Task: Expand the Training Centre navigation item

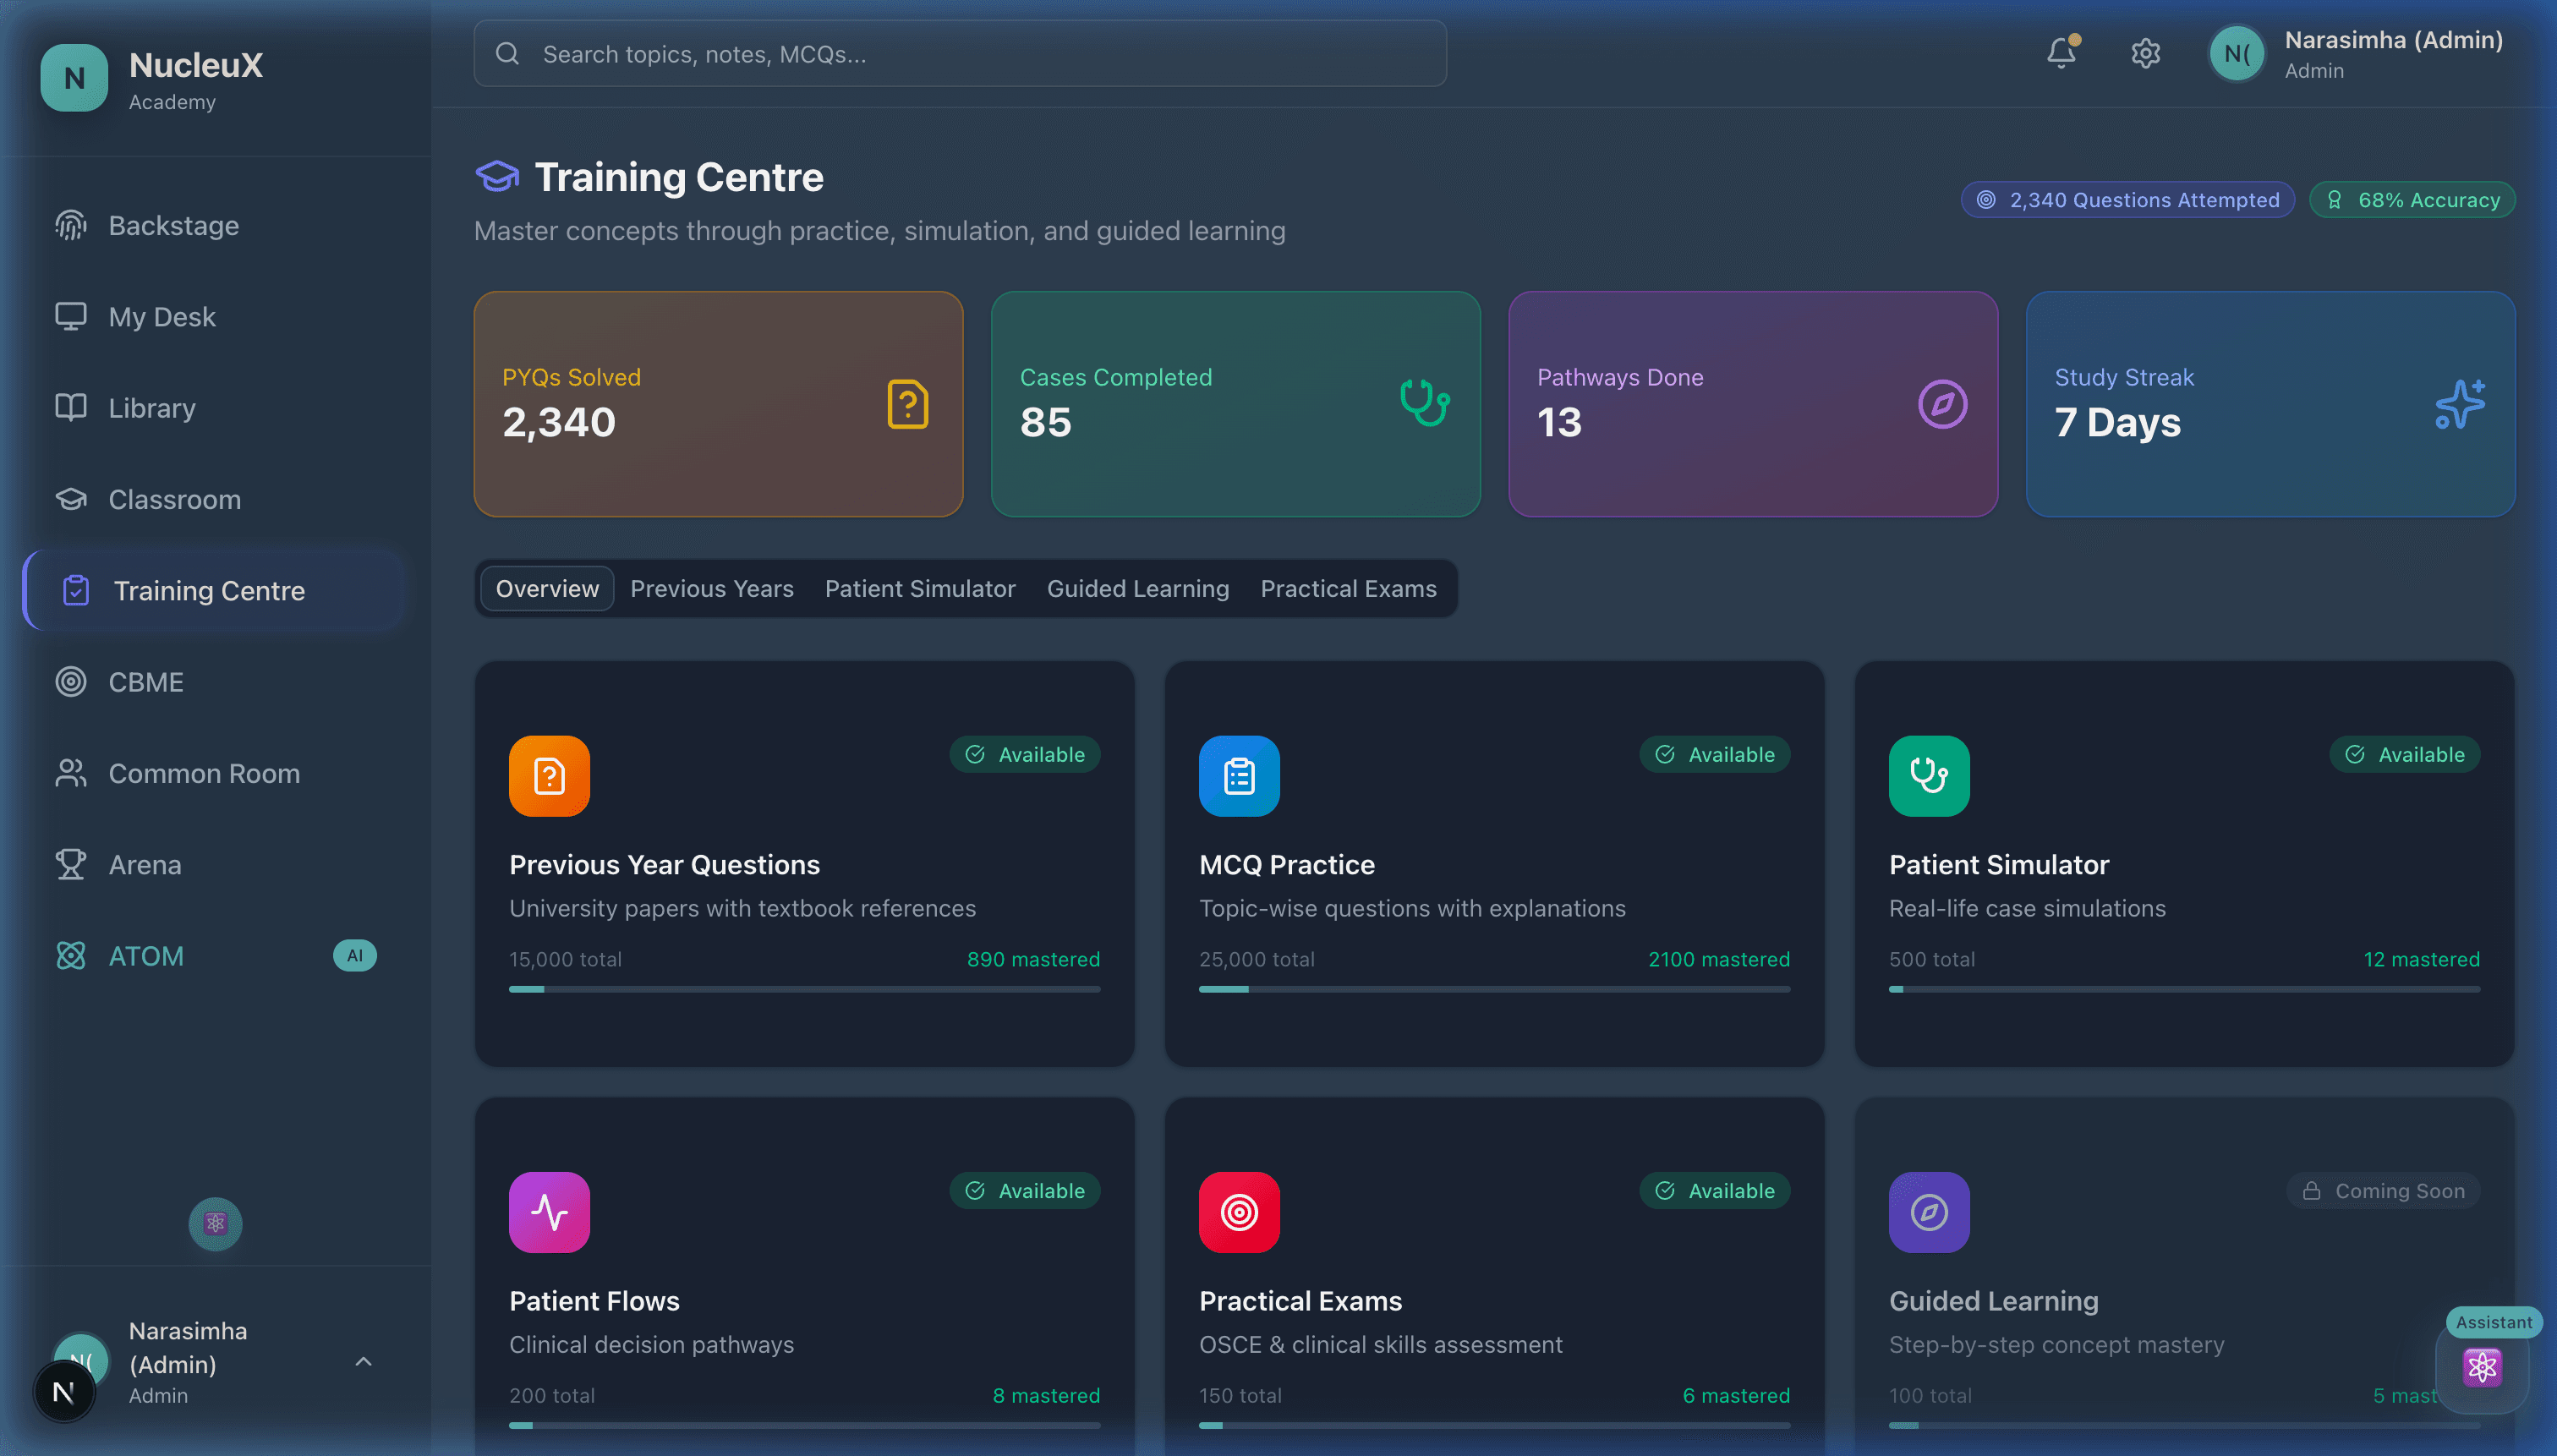Action: point(208,590)
